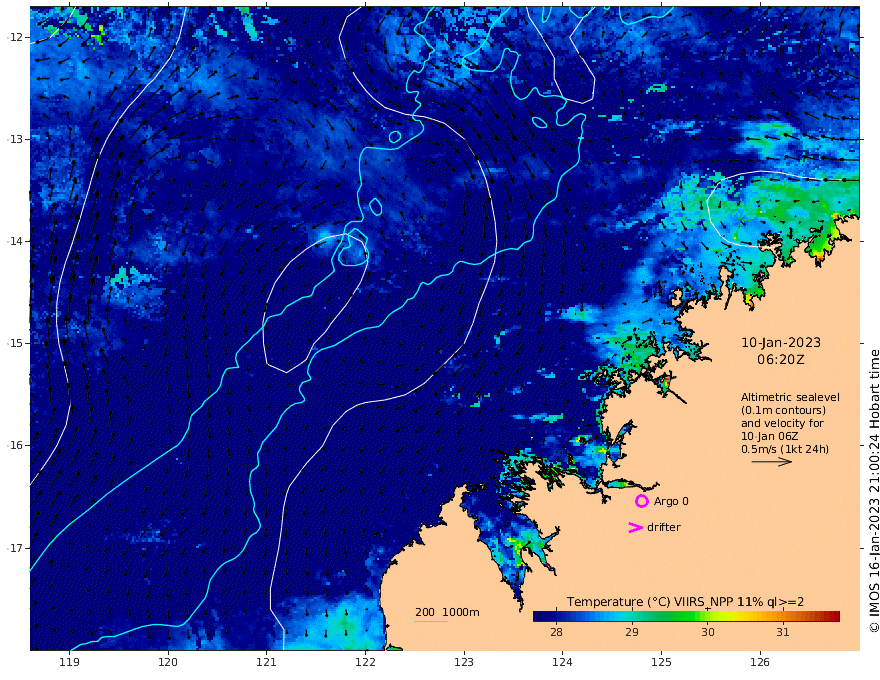Click colorbar tick label 30

(708, 632)
